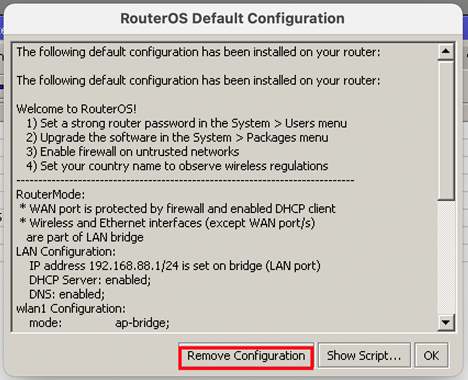Click the 'RouterMode:' heading text

click(51, 195)
